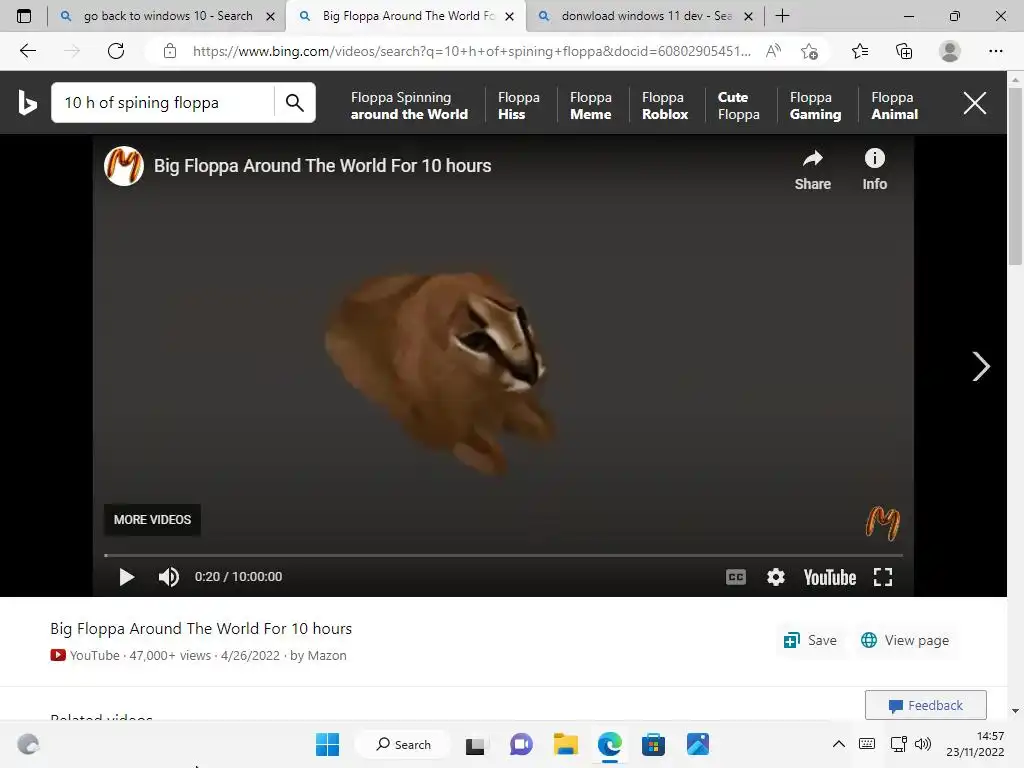Click the video progress bar
The width and height of the screenshot is (1024, 768).
tap(503, 555)
